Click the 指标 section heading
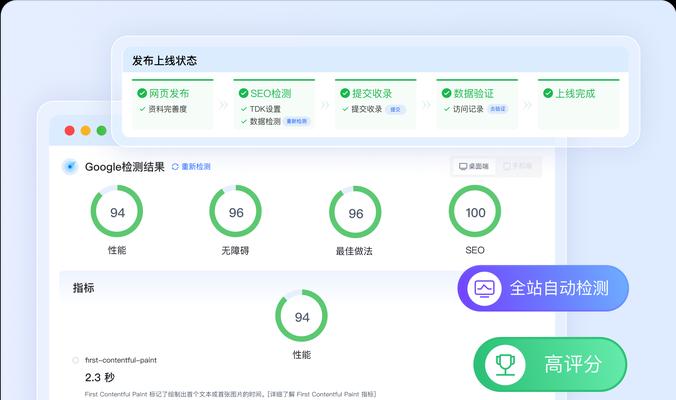The width and height of the screenshot is (676, 400). (84, 288)
